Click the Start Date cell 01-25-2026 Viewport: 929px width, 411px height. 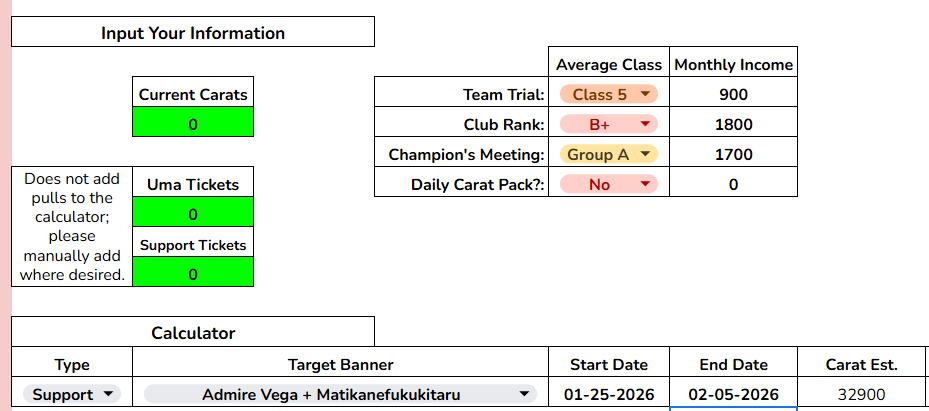point(609,394)
